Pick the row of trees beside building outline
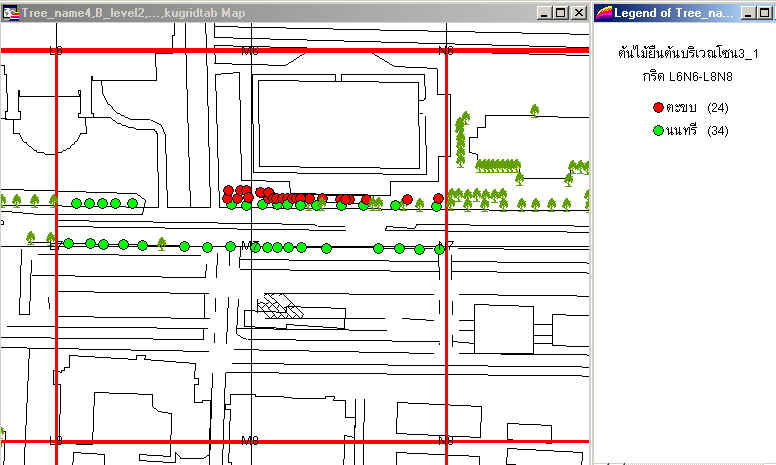Viewport: 776px width, 465px height. [x=495, y=165]
